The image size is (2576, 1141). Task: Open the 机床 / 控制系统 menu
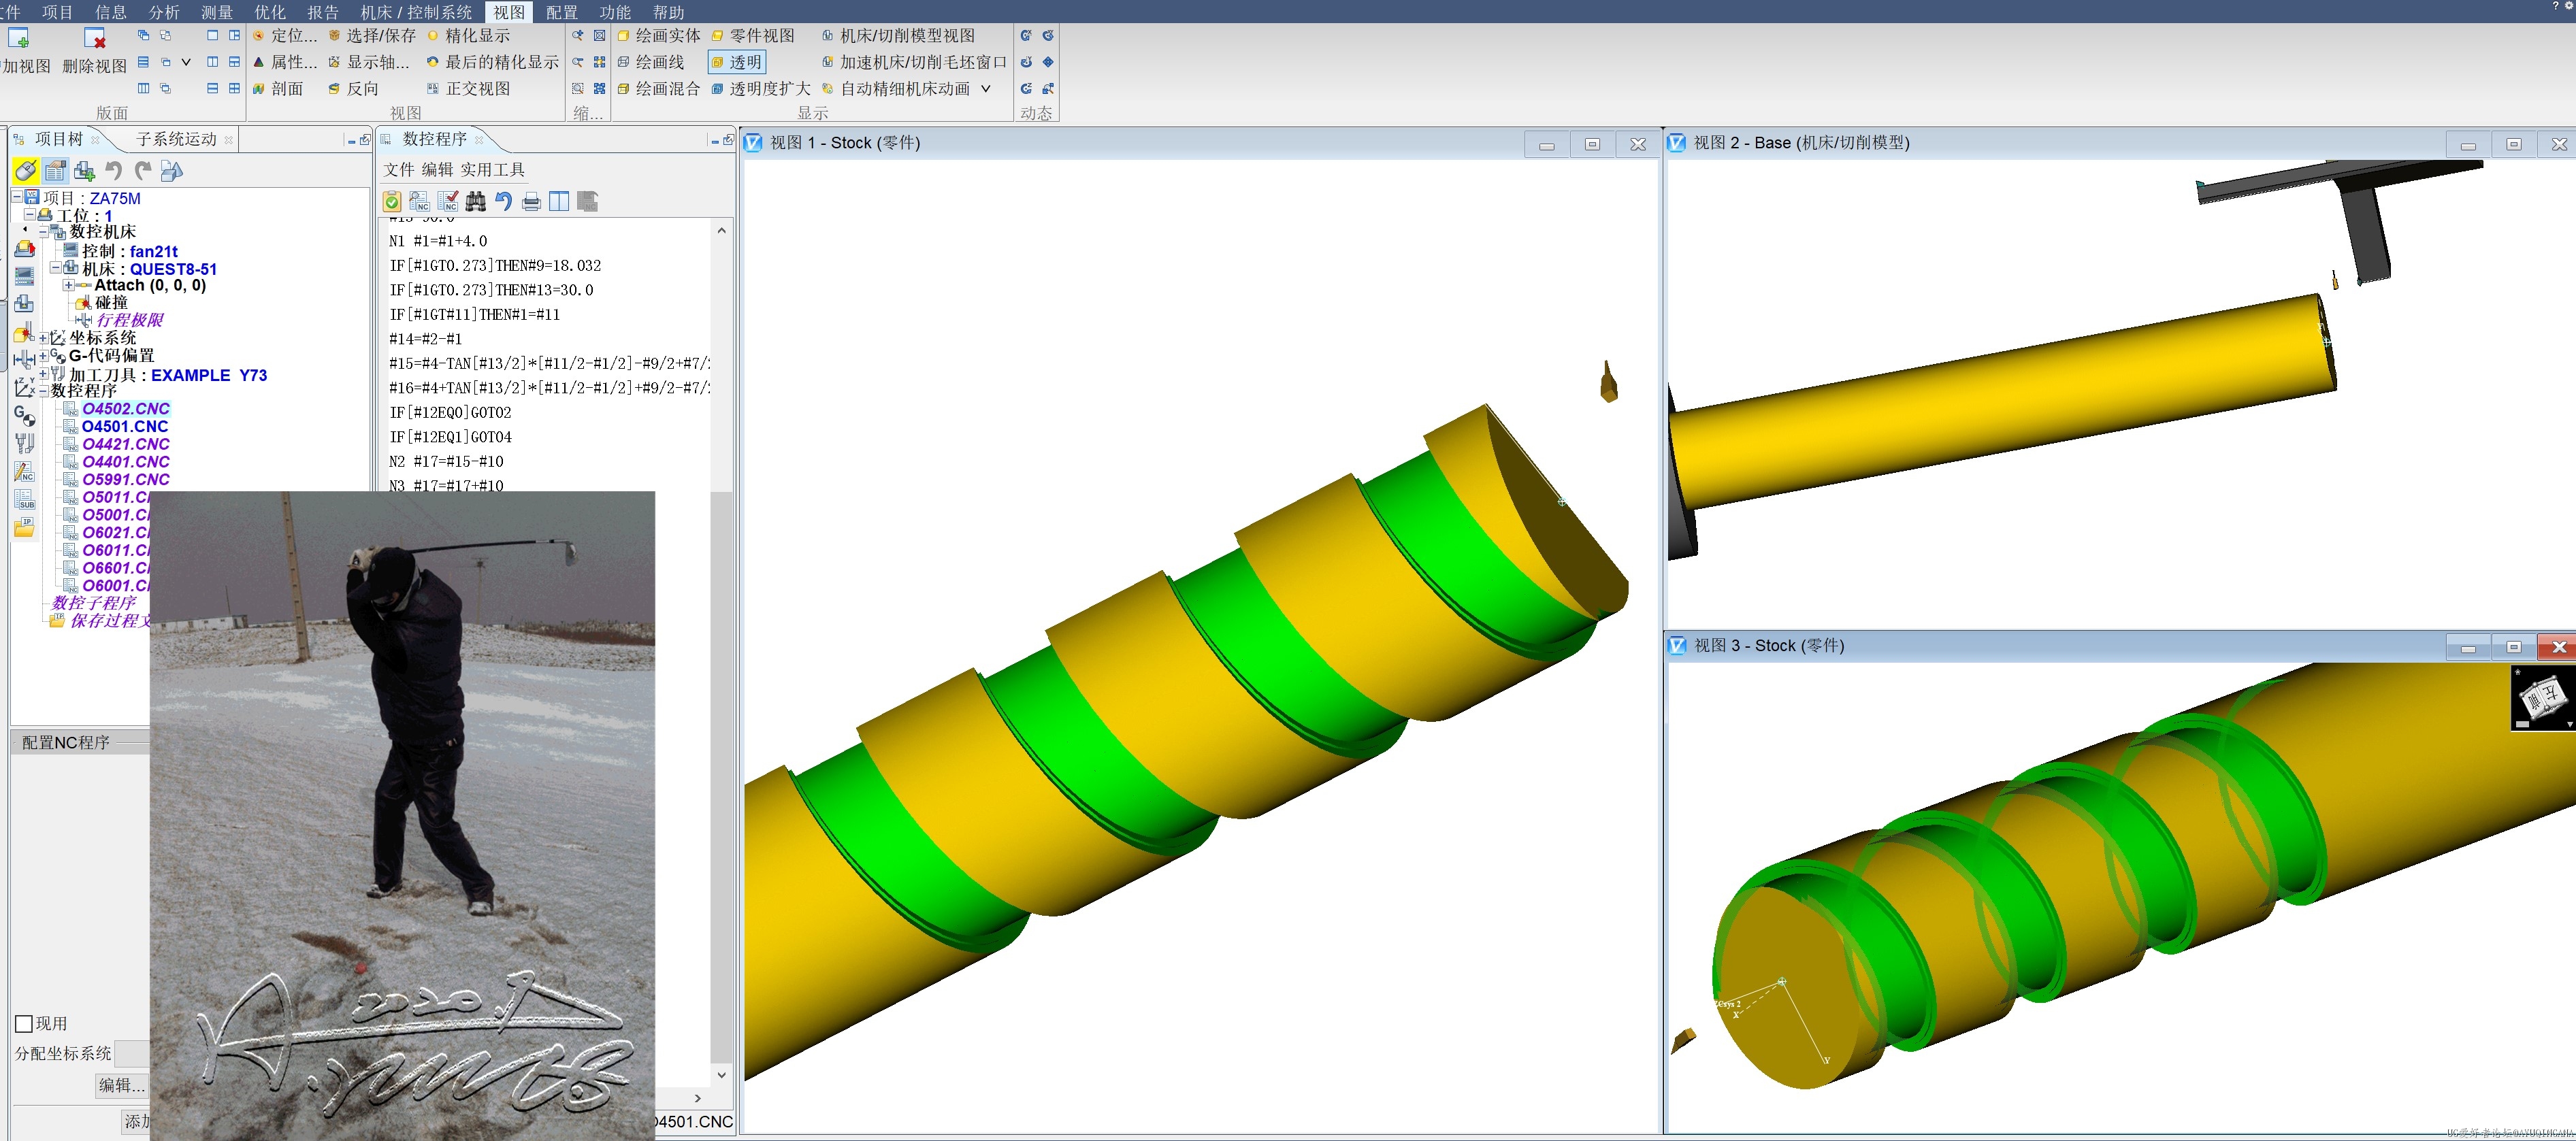coord(416,12)
